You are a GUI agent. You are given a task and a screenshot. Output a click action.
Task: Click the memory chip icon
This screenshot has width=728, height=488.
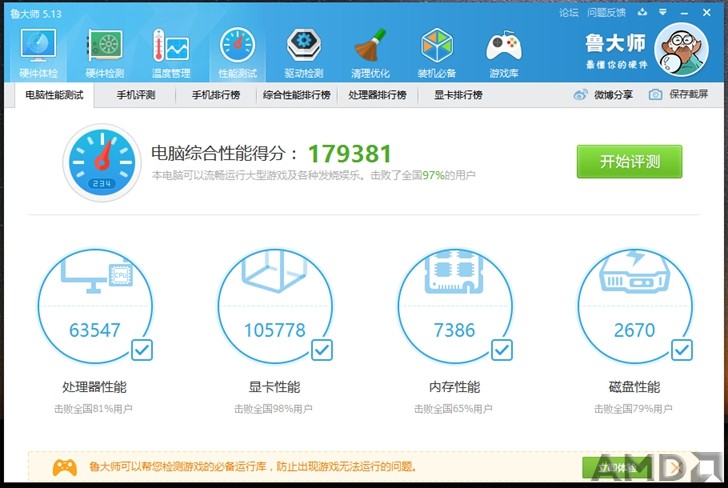click(454, 272)
